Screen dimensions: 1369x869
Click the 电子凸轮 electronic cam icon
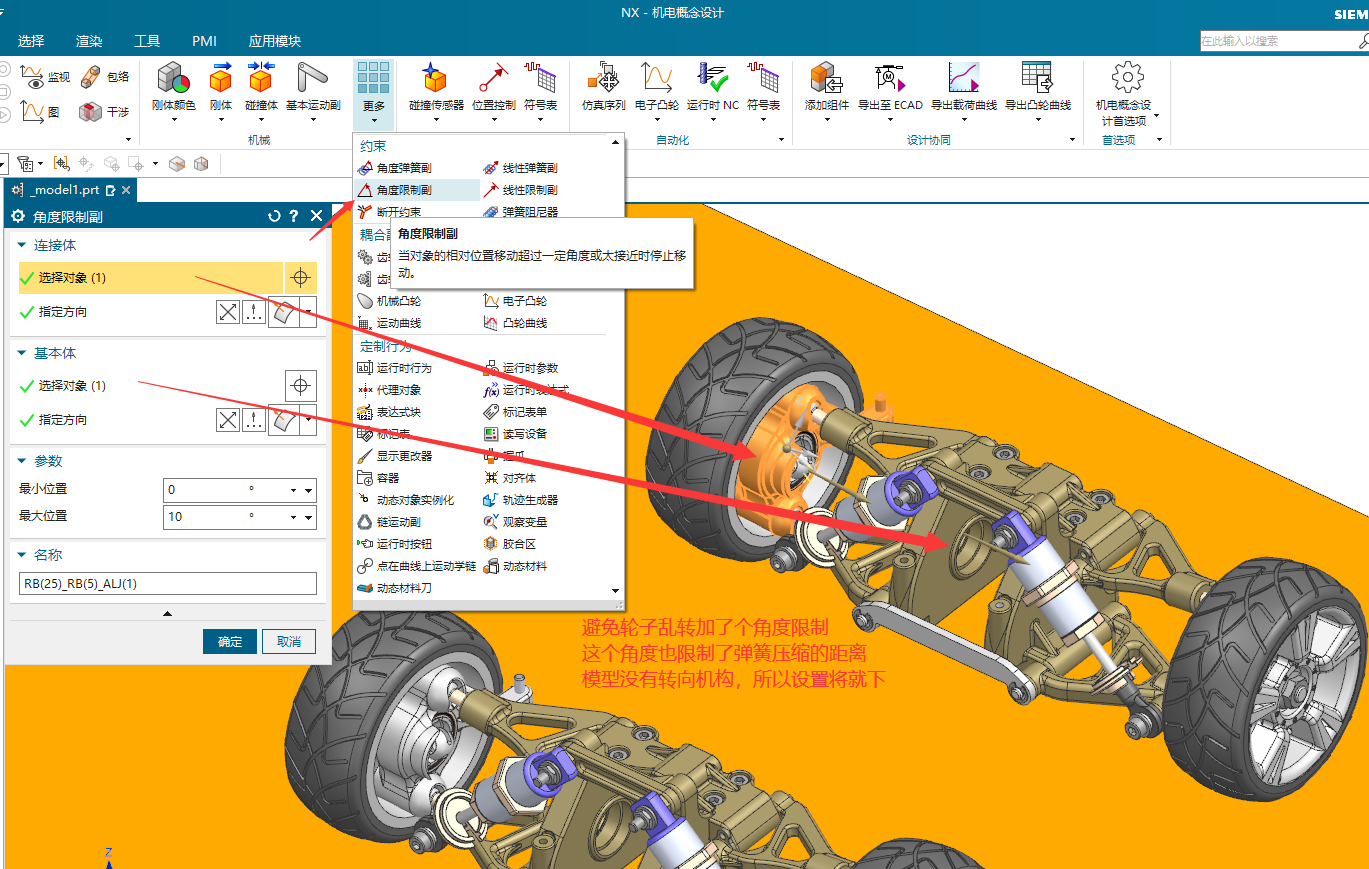click(x=657, y=78)
